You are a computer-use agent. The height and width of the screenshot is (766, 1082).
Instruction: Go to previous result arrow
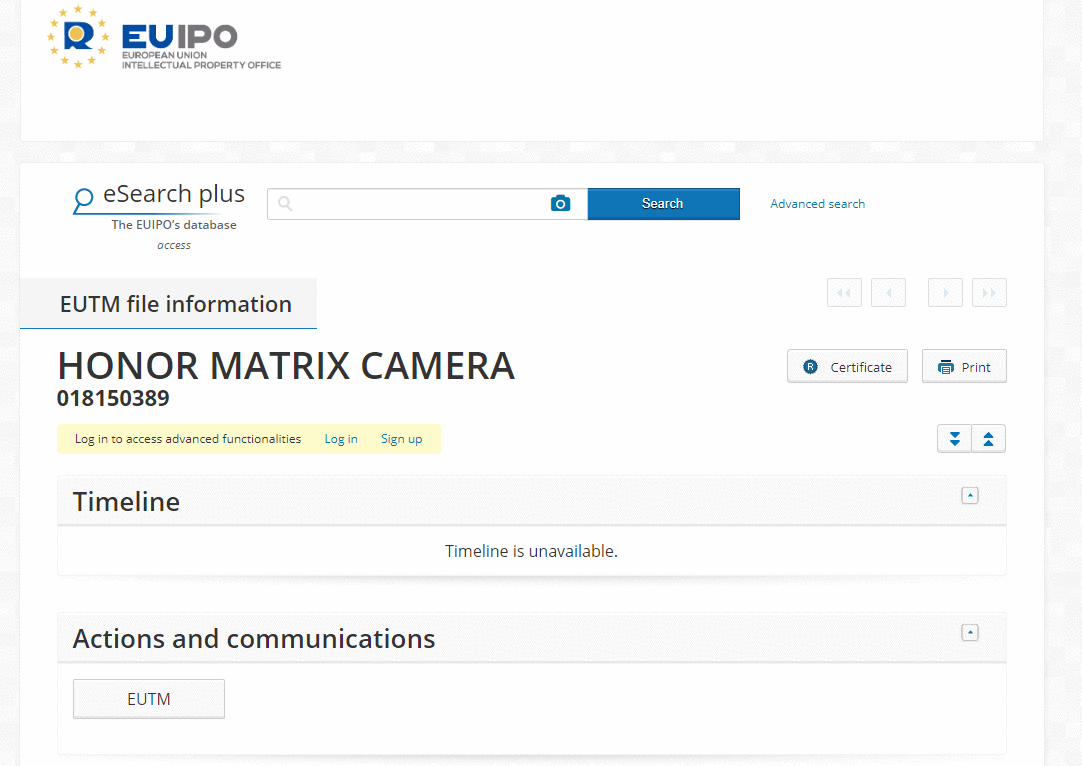pos(888,293)
